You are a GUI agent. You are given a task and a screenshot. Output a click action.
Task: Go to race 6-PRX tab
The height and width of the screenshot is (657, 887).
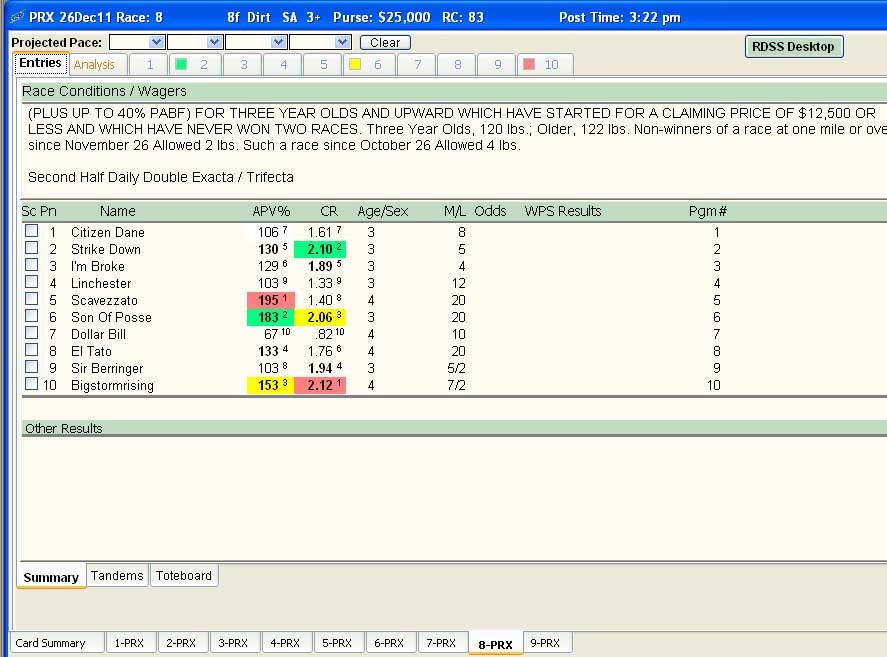(x=389, y=643)
